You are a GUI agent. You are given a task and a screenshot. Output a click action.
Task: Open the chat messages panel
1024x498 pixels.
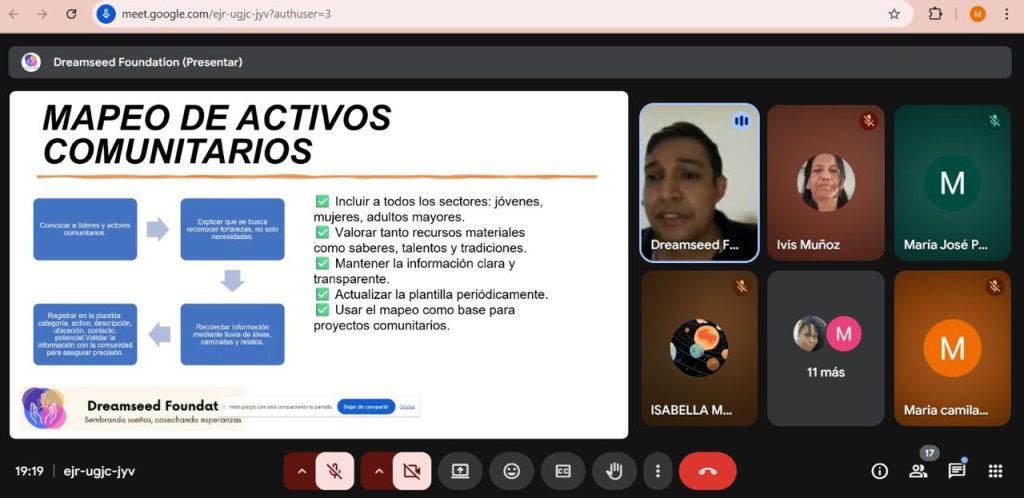[x=957, y=471]
